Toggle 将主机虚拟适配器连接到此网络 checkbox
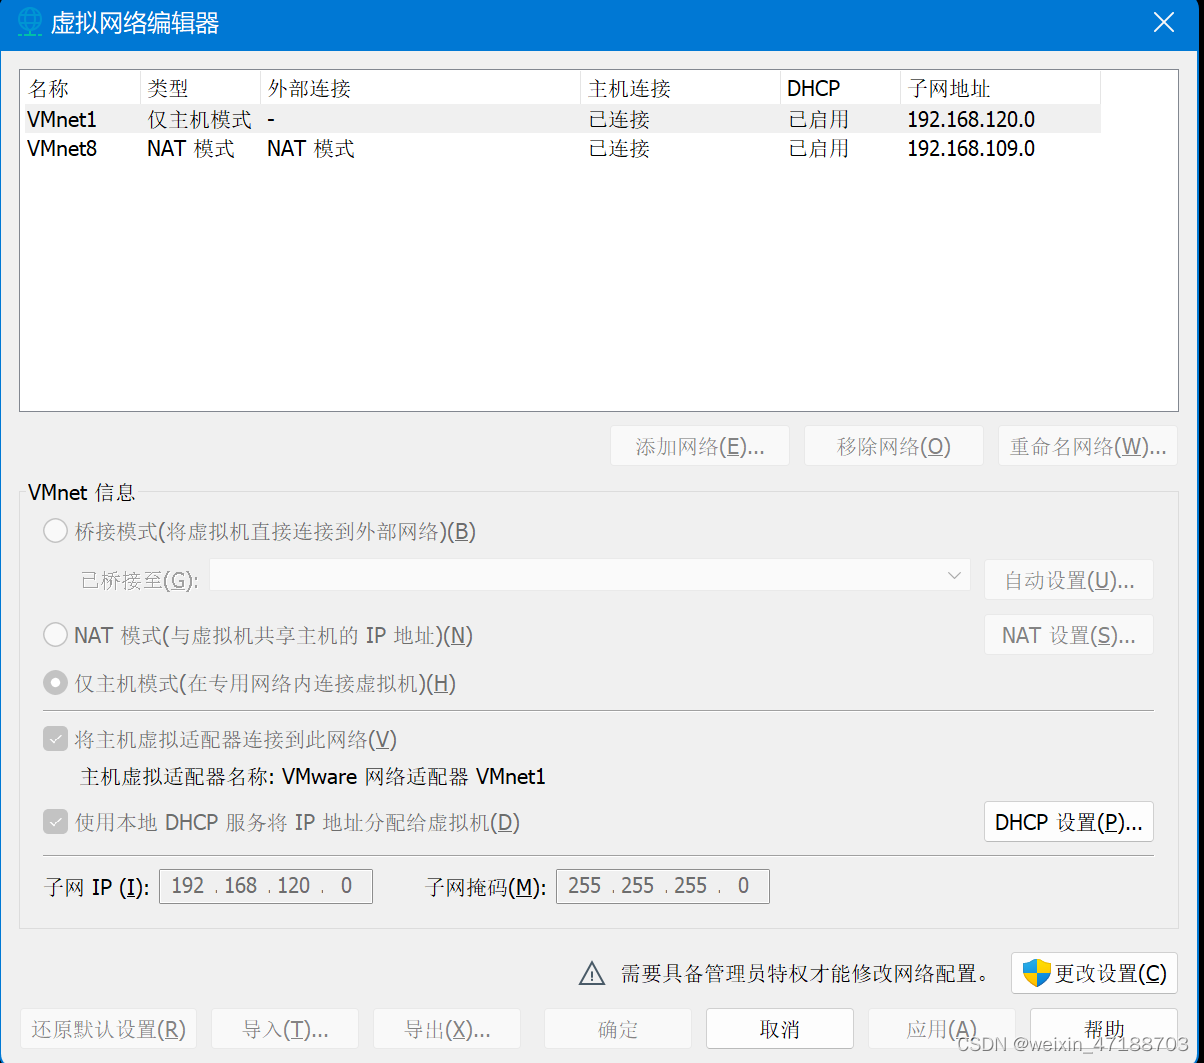 tap(55, 739)
